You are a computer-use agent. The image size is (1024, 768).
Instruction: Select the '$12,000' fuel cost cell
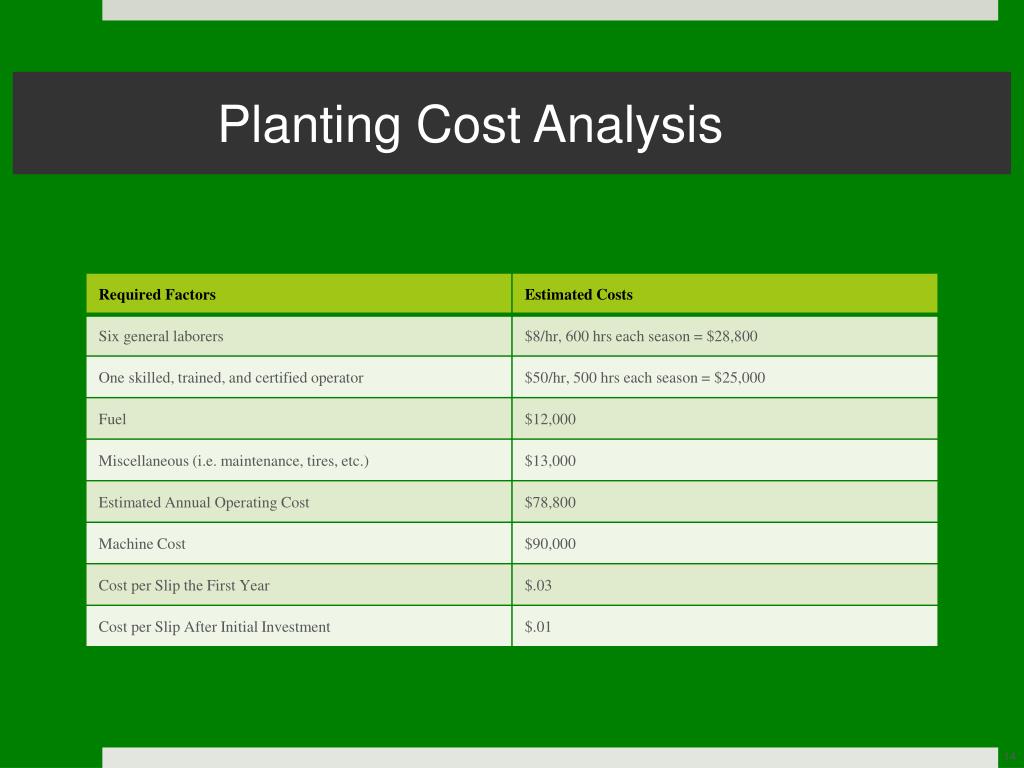725,419
